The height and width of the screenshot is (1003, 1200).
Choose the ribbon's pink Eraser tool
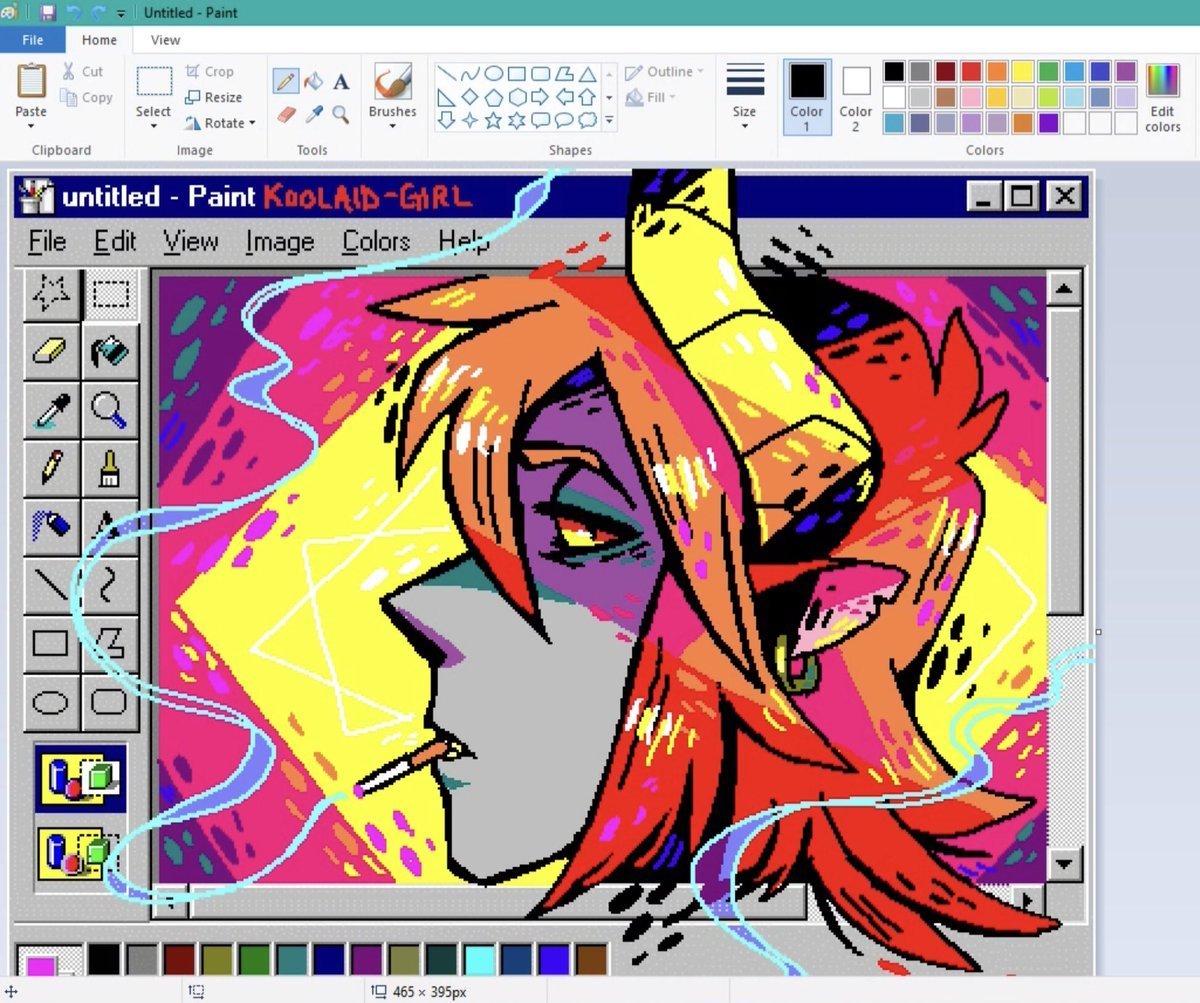(285, 114)
